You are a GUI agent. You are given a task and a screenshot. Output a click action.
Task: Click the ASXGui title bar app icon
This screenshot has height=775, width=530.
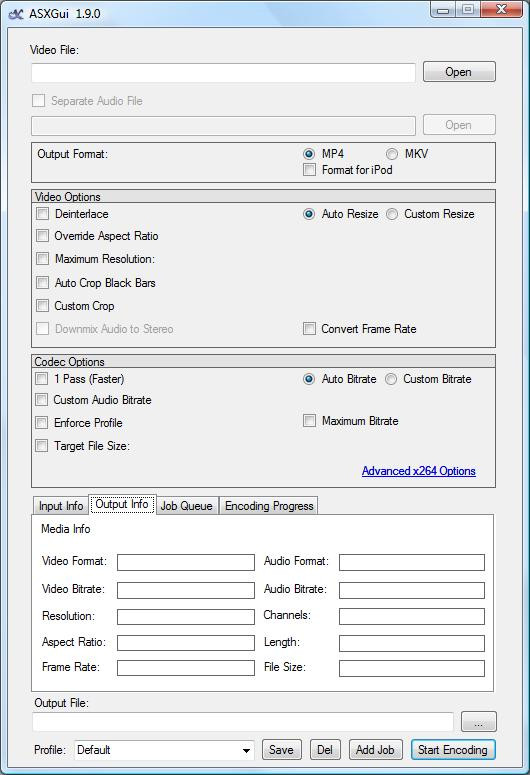coord(16,14)
